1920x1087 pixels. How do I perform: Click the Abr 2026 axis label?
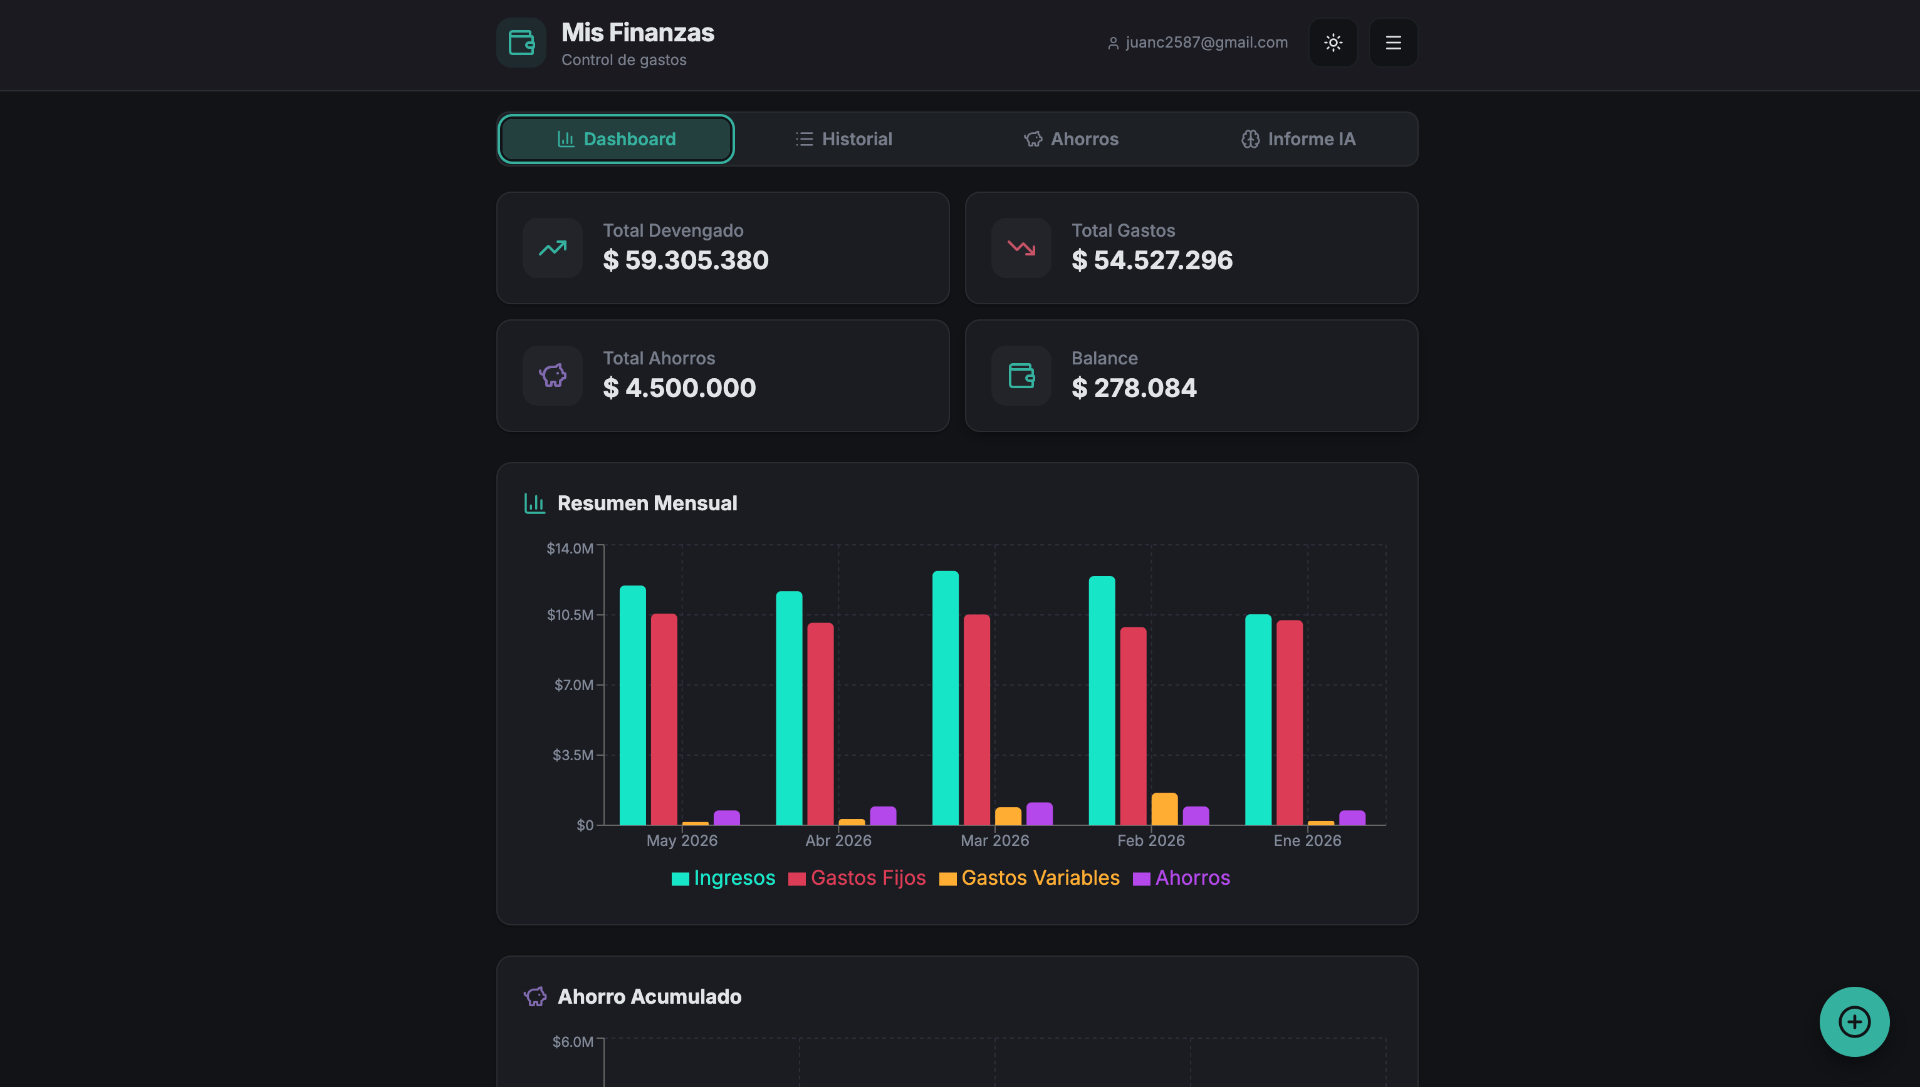838,841
